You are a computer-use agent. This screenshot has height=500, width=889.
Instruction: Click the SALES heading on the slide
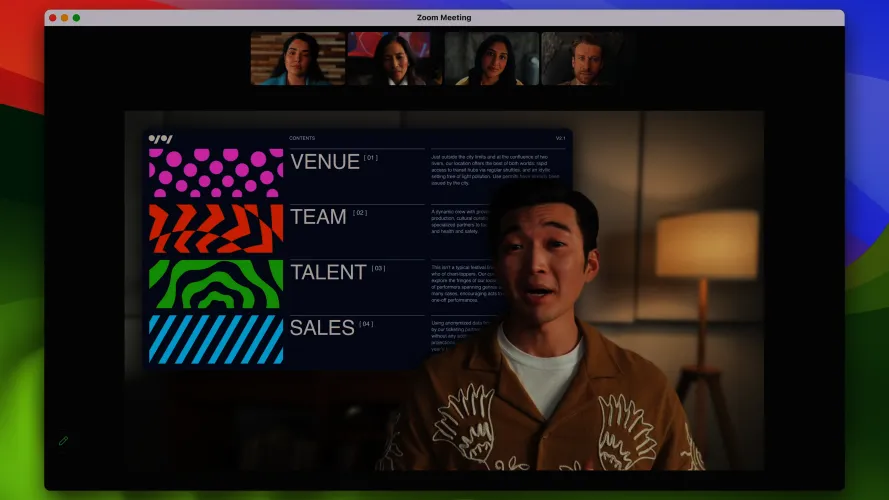322,328
